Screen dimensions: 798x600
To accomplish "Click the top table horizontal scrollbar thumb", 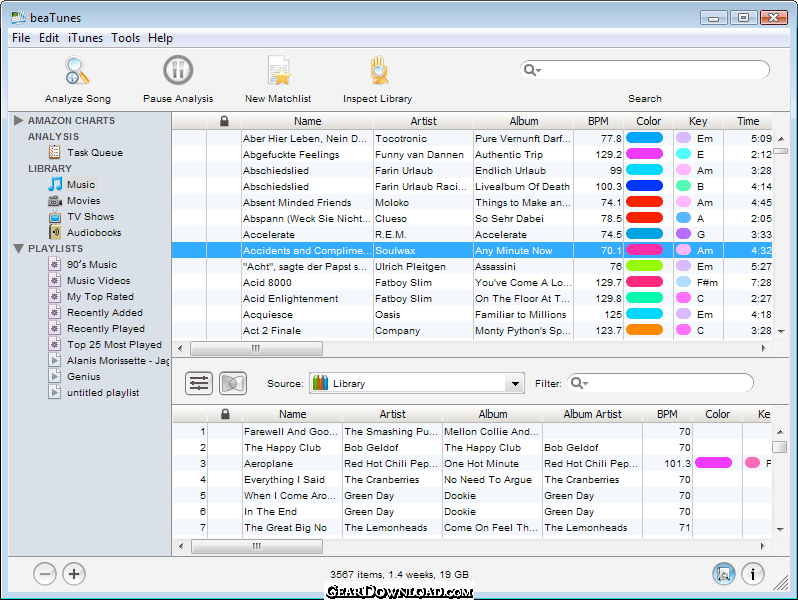I will coord(256,349).
